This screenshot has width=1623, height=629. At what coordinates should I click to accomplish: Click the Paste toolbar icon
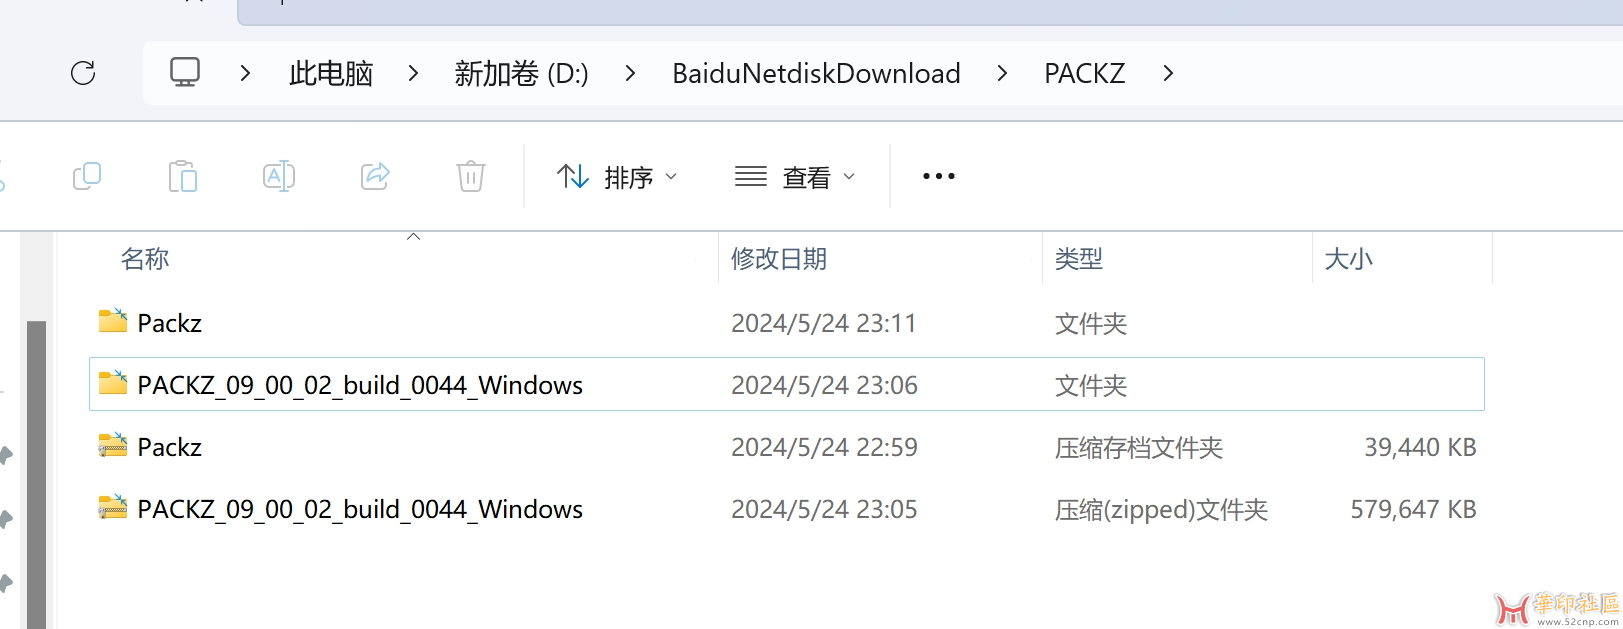pyautogui.click(x=183, y=176)
